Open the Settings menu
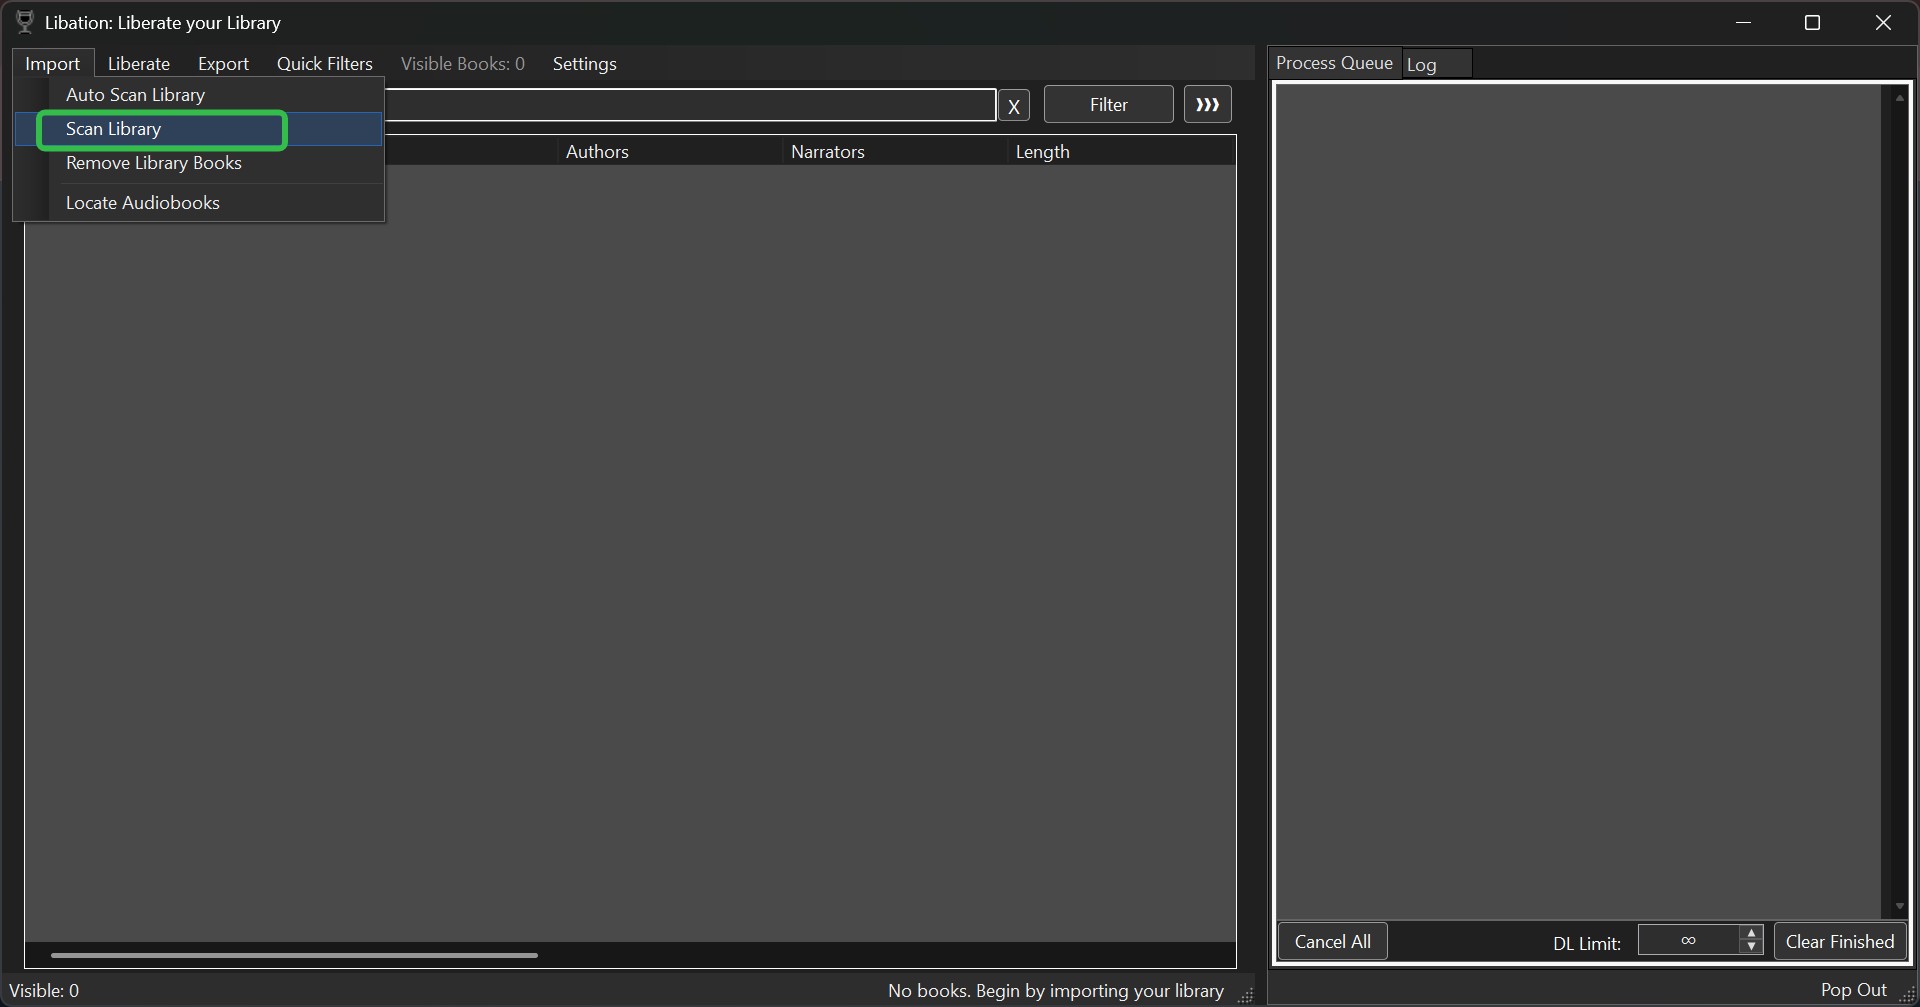The image size is (1920, 1007). coord(584,64)
